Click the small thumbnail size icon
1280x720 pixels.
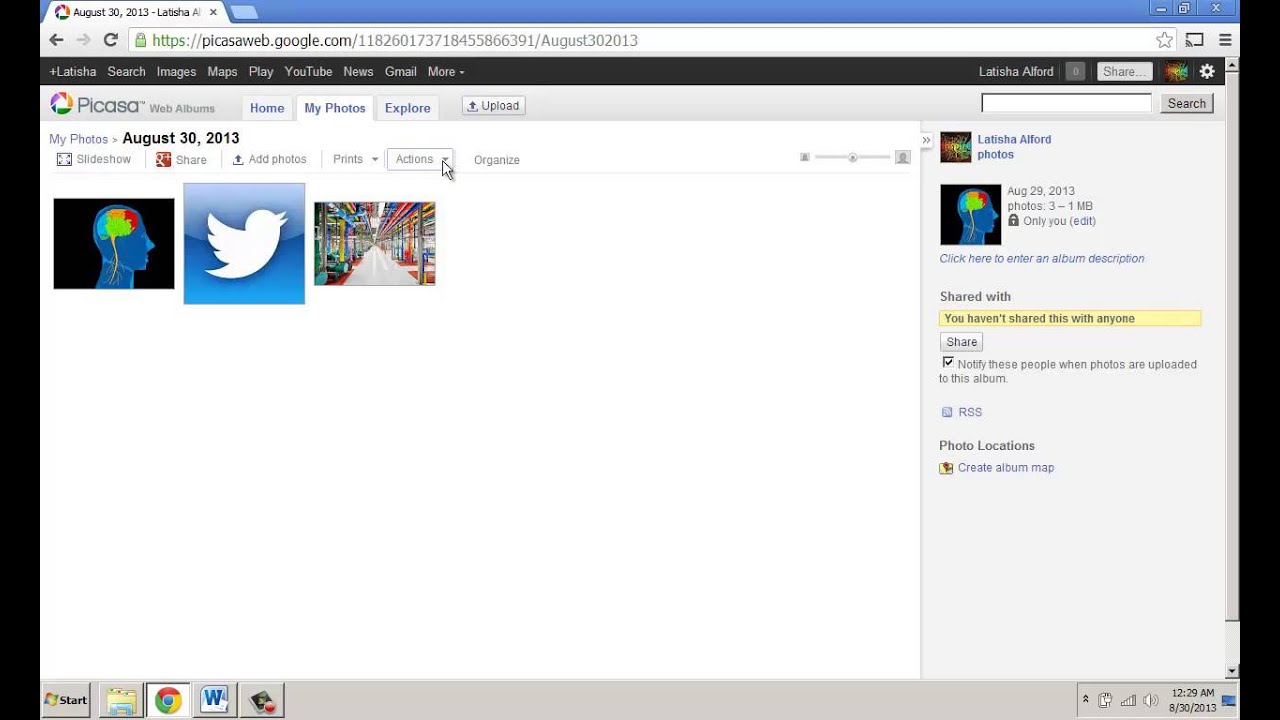805,157
